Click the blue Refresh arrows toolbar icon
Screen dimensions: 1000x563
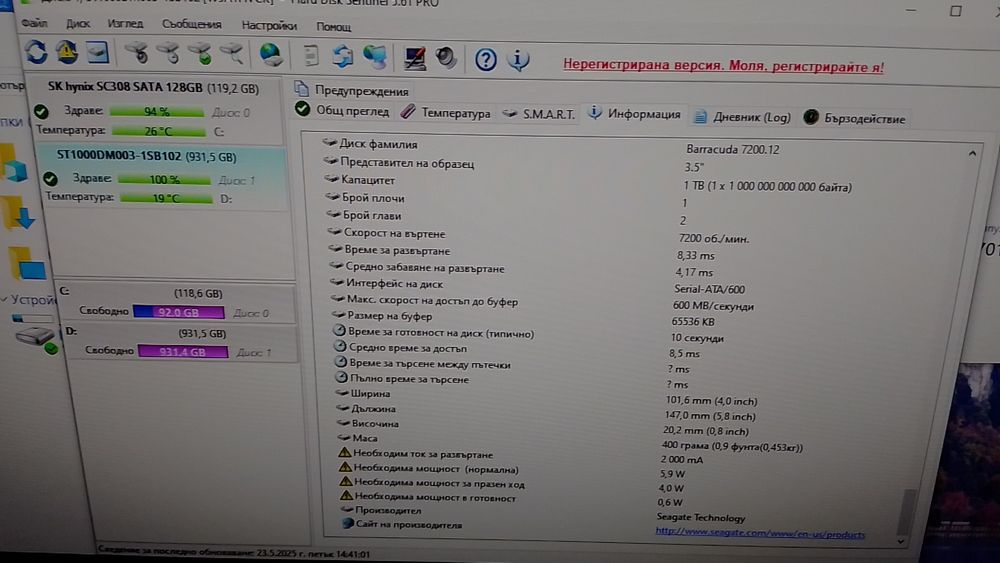point(36,52)
